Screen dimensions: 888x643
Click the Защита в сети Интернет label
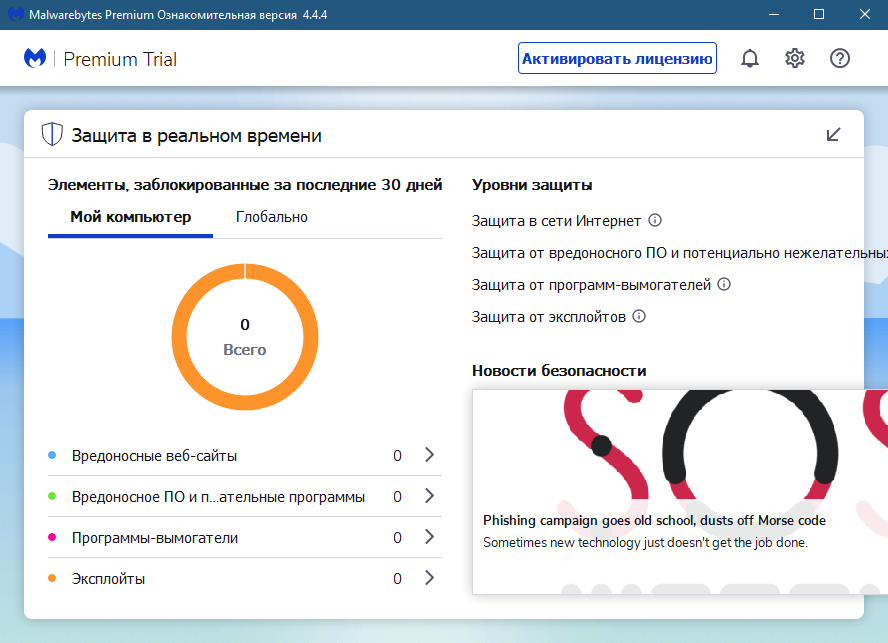[x=556, y=221]
